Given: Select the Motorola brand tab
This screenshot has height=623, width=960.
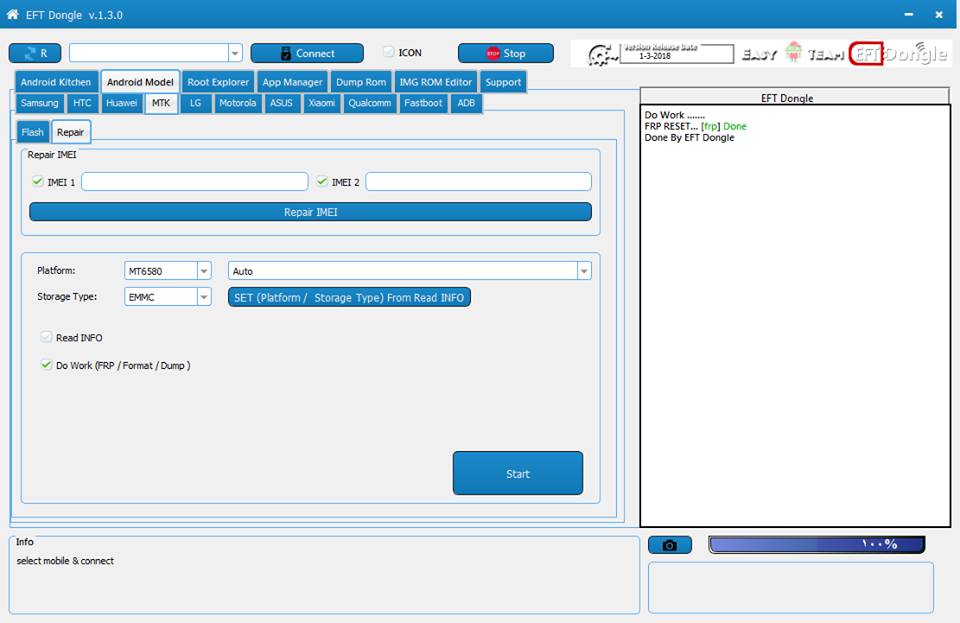Looking at the screenshot, I should click(x=238, y=103).
